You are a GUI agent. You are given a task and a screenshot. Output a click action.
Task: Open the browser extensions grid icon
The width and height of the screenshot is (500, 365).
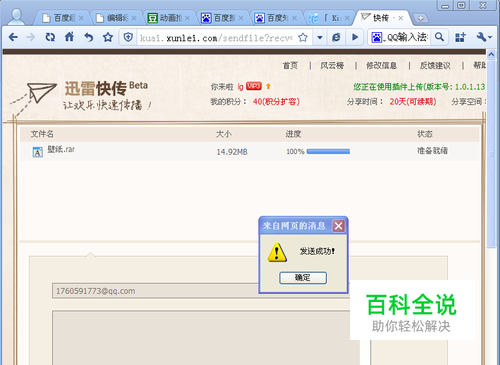[x=460, y=37]
